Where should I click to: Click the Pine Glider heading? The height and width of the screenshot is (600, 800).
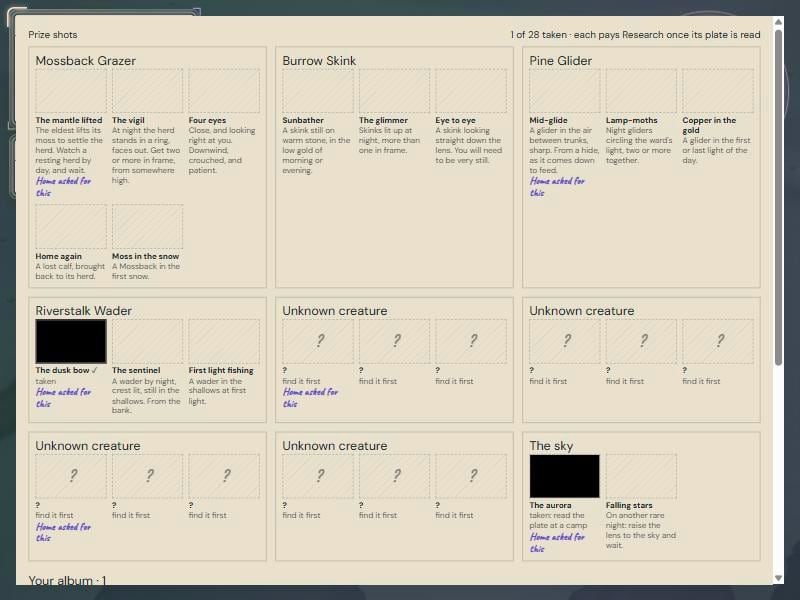point(560,61)
